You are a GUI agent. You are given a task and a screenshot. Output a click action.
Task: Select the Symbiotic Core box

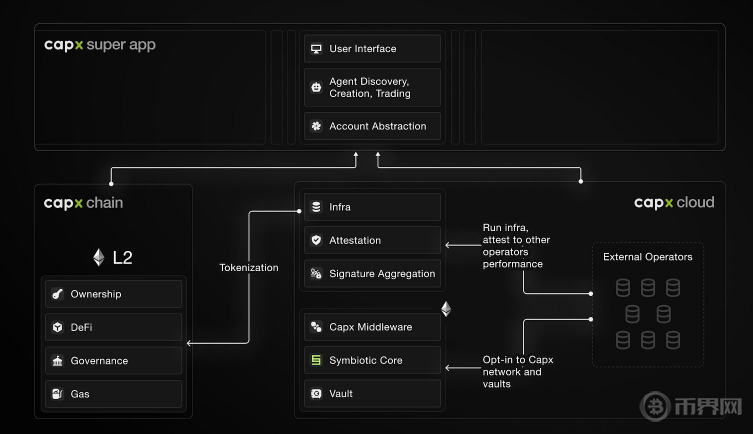pos(372,360)
